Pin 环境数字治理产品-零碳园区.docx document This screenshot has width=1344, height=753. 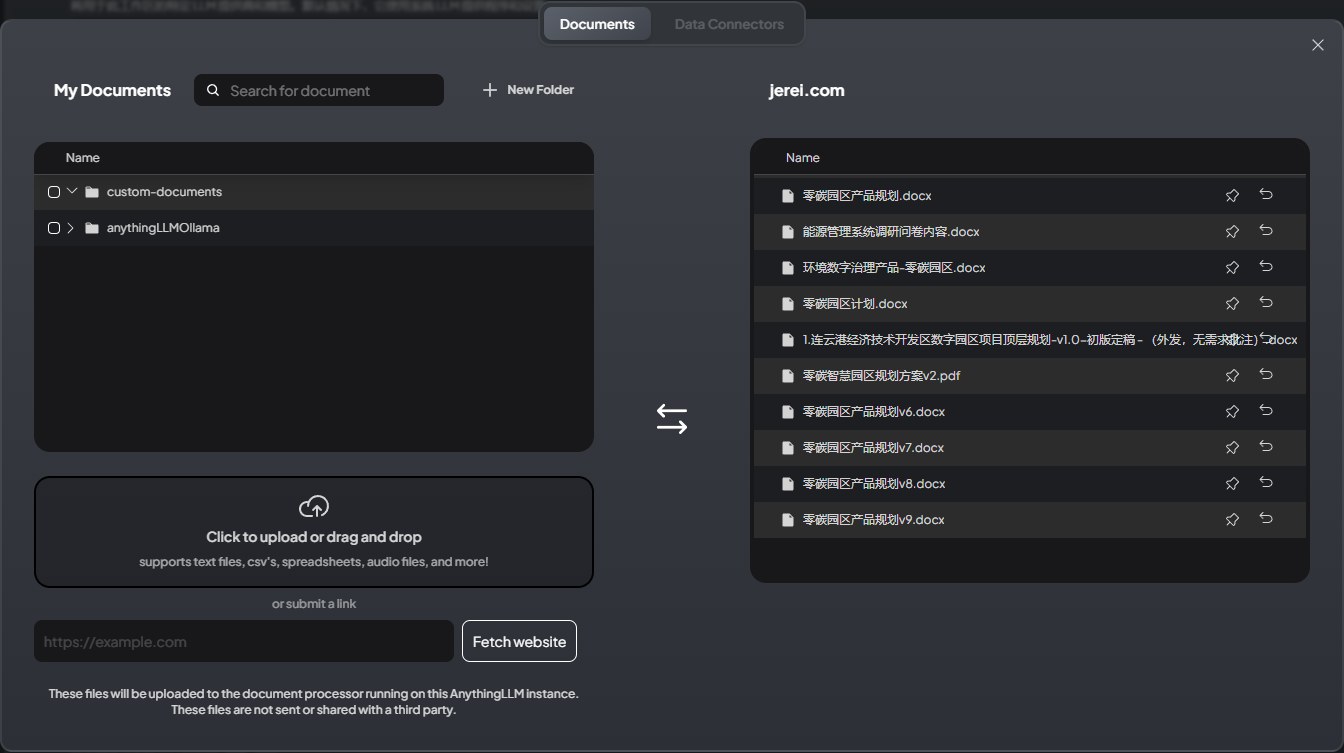(1232, 268)
